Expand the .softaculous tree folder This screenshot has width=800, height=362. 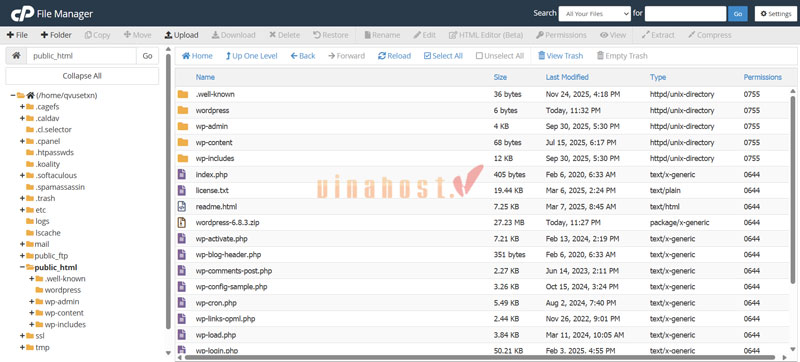tap(22, 175)
